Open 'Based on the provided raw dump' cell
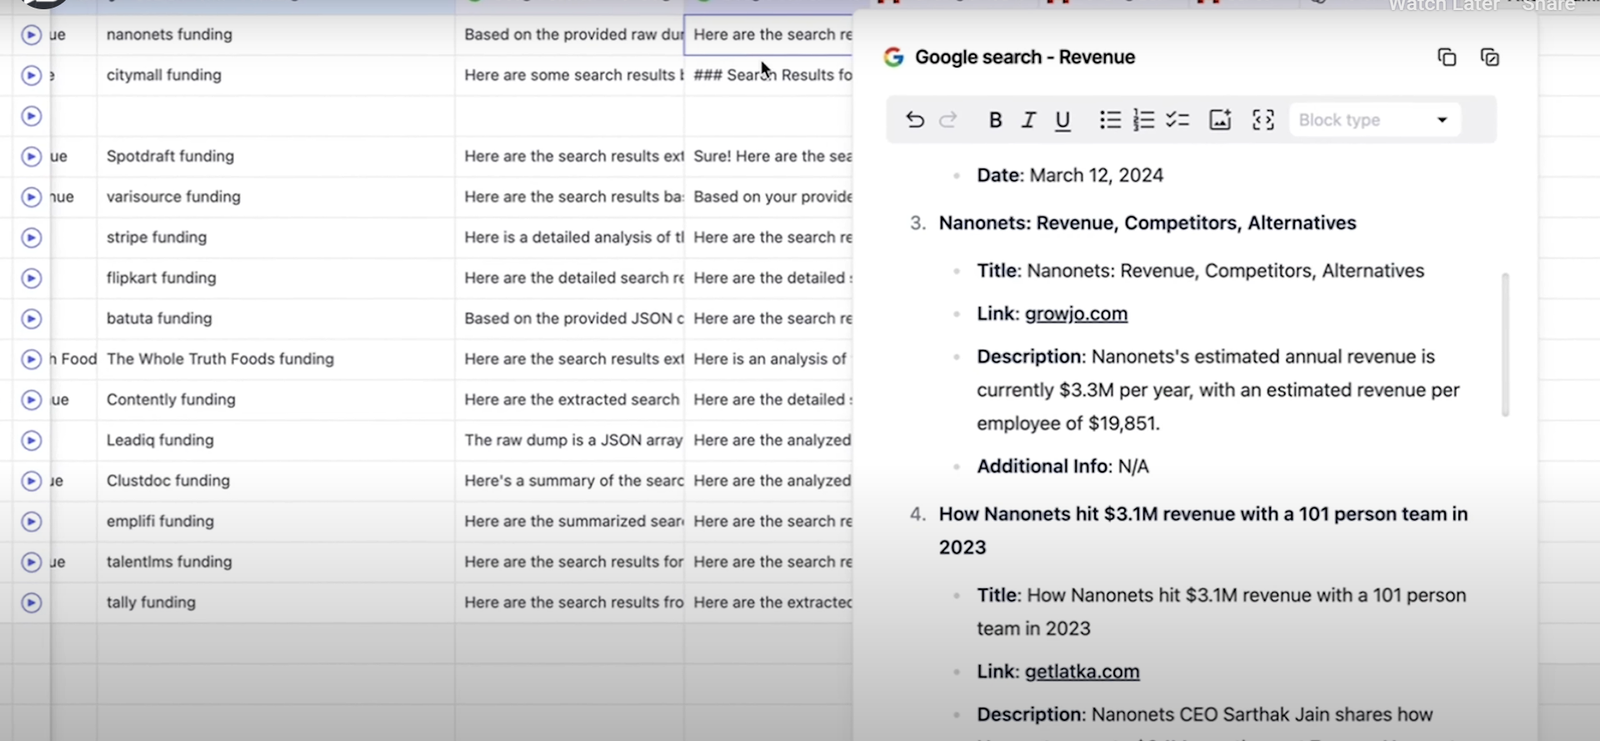 (570, 35)
